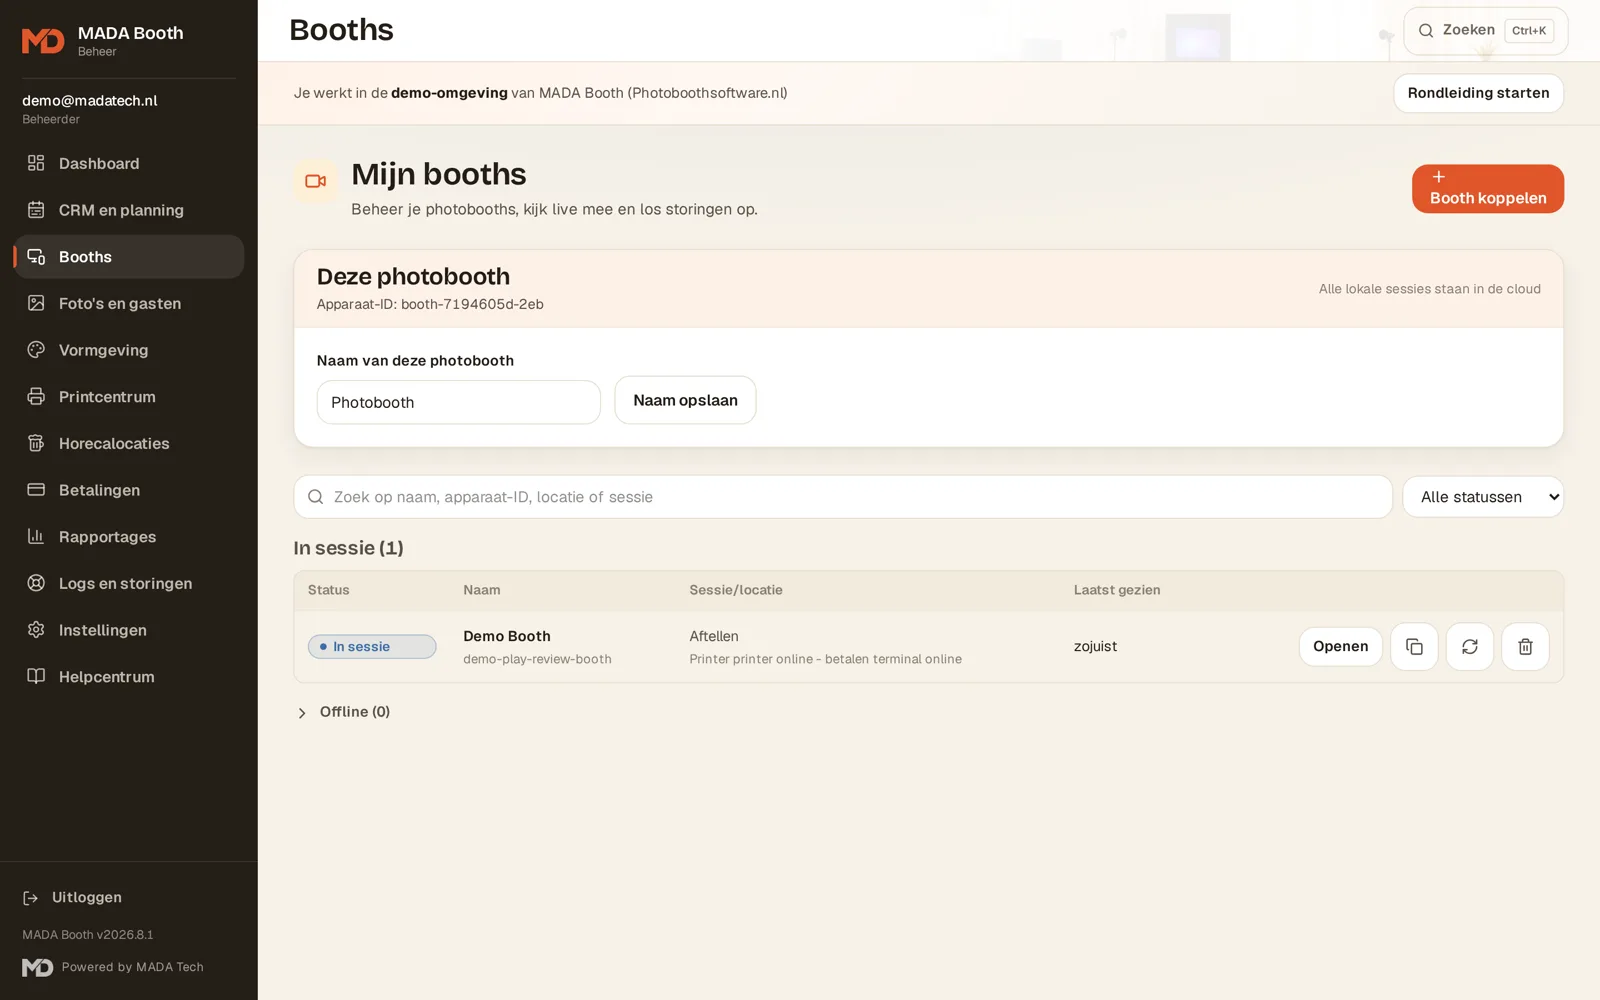This screenshot has width=1600, height=1000.
Task: Open CRM en planning section
Action: (x=129, y=210)
